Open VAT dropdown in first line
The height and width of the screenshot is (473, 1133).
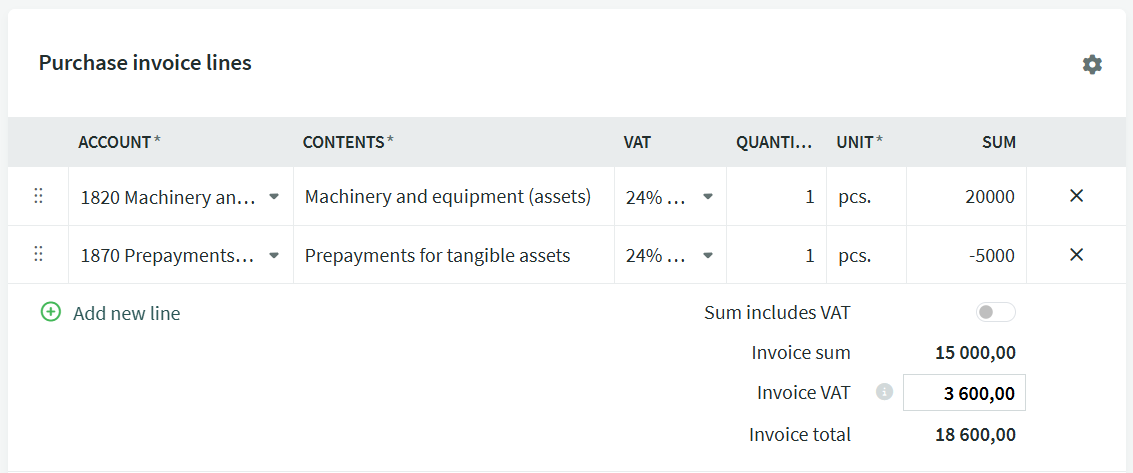[708, 197]
